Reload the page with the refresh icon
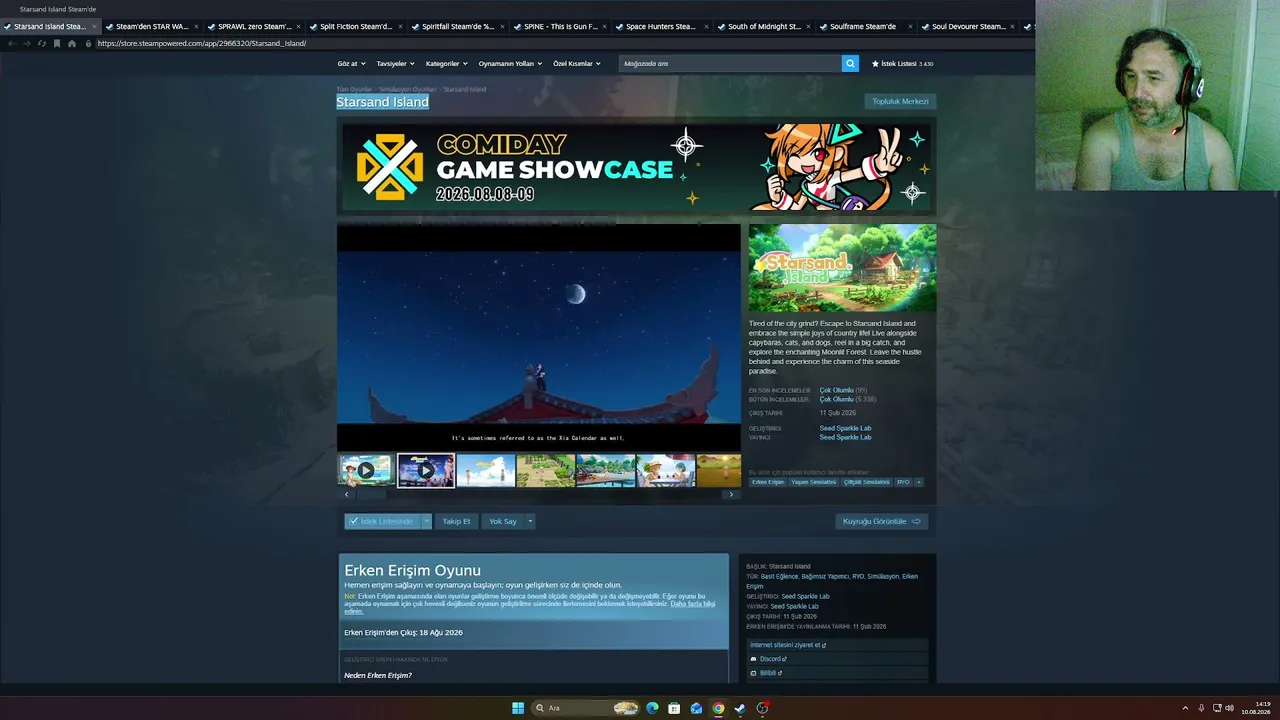The width and height of the screenshot is (1280, 720). coord(42,43)
